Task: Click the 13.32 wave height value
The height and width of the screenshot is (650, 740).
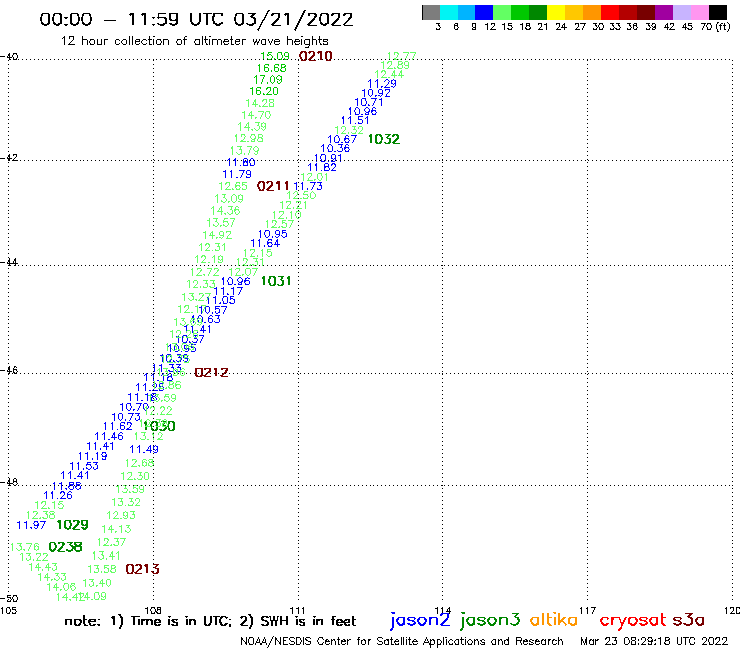Action: [x=126, y=502]
